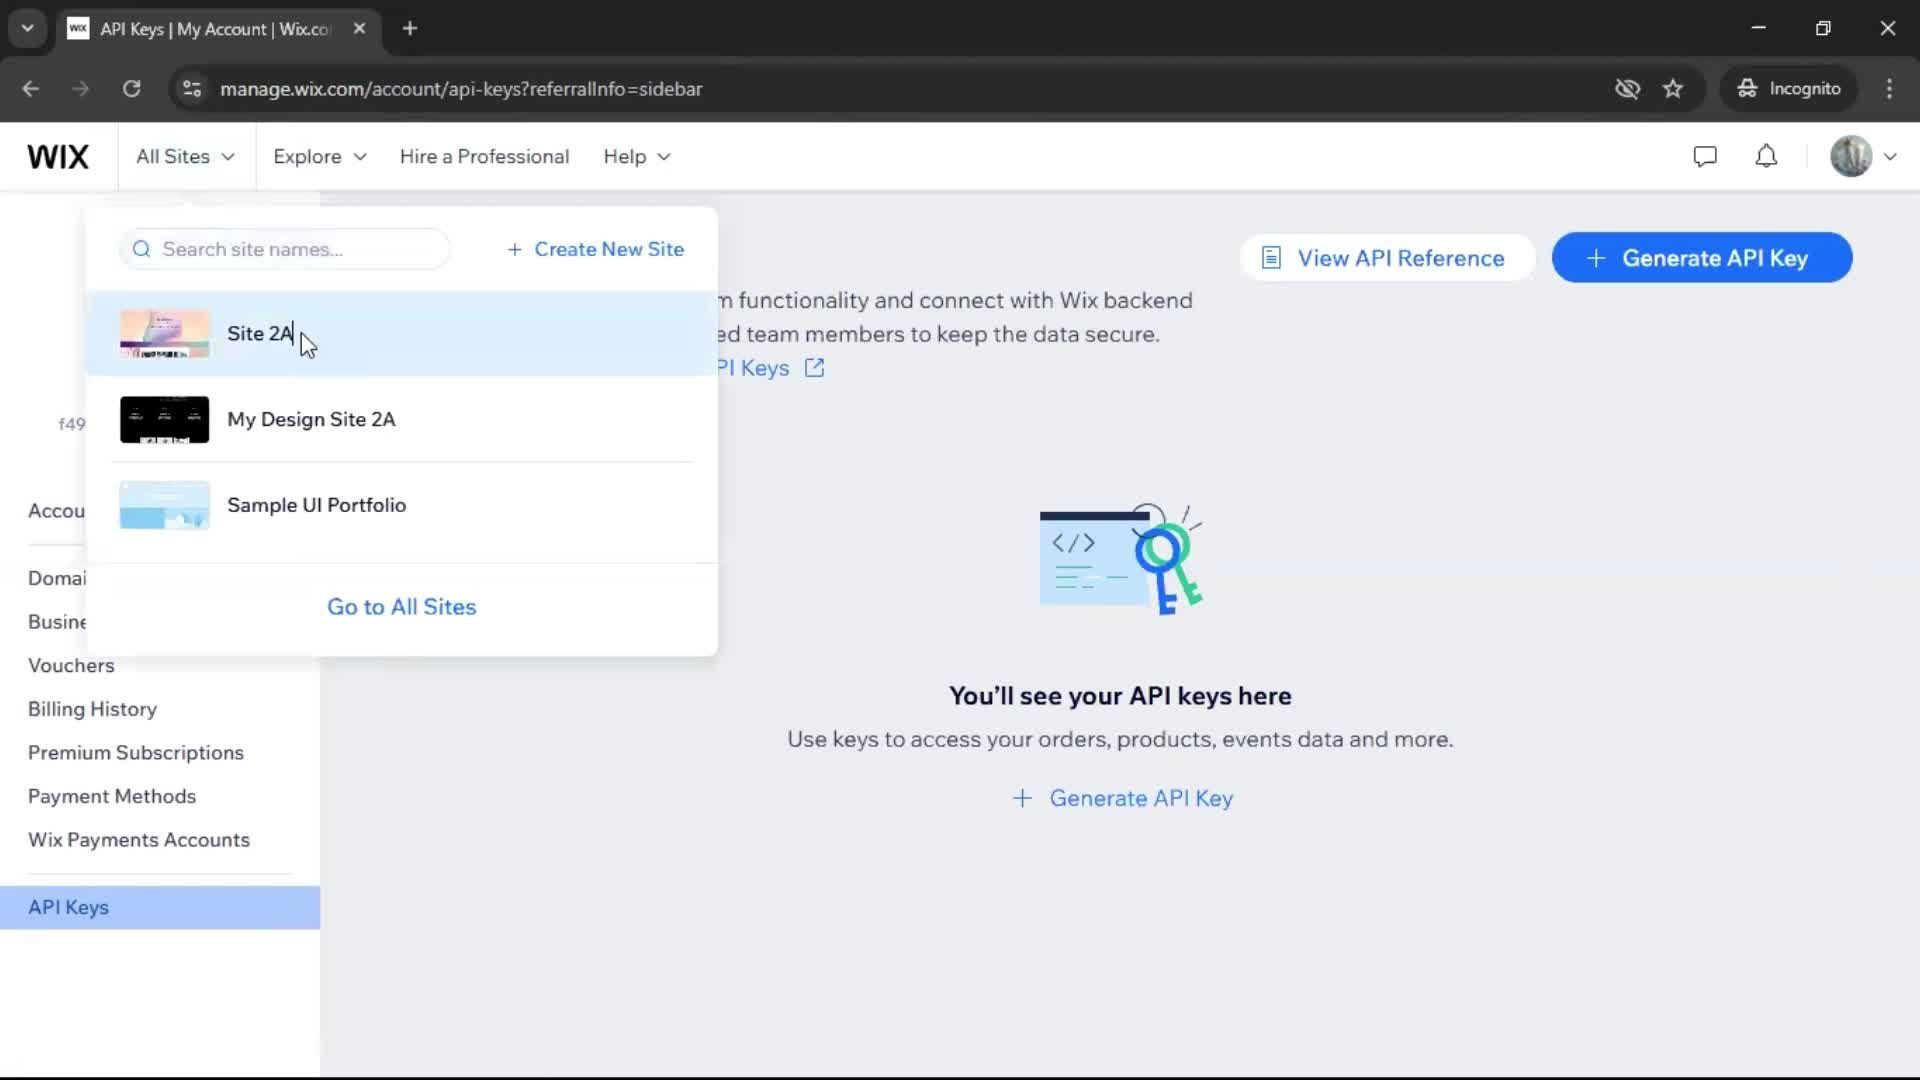Open the Site 2A thumbnail

165,334
